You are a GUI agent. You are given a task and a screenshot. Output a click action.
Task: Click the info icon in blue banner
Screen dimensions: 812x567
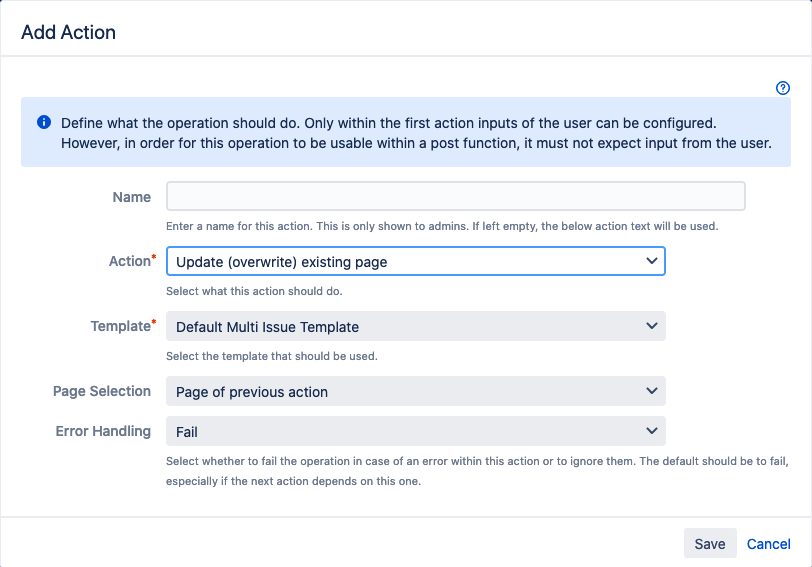(44, 122)
